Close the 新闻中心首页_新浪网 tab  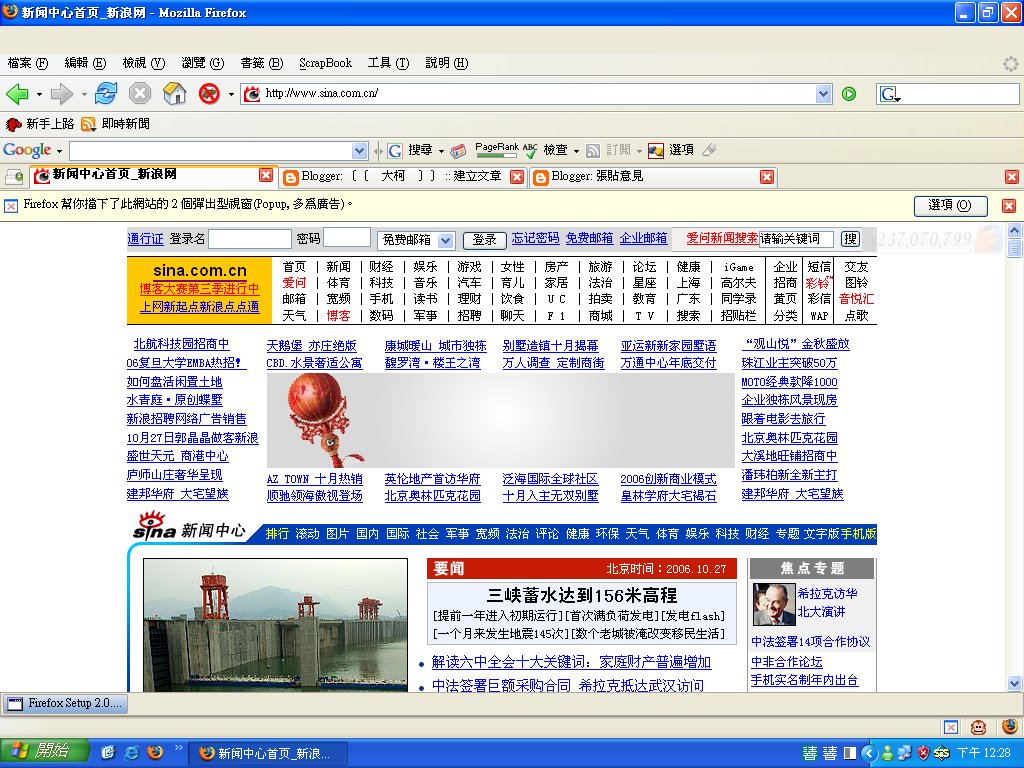[266, 175]
